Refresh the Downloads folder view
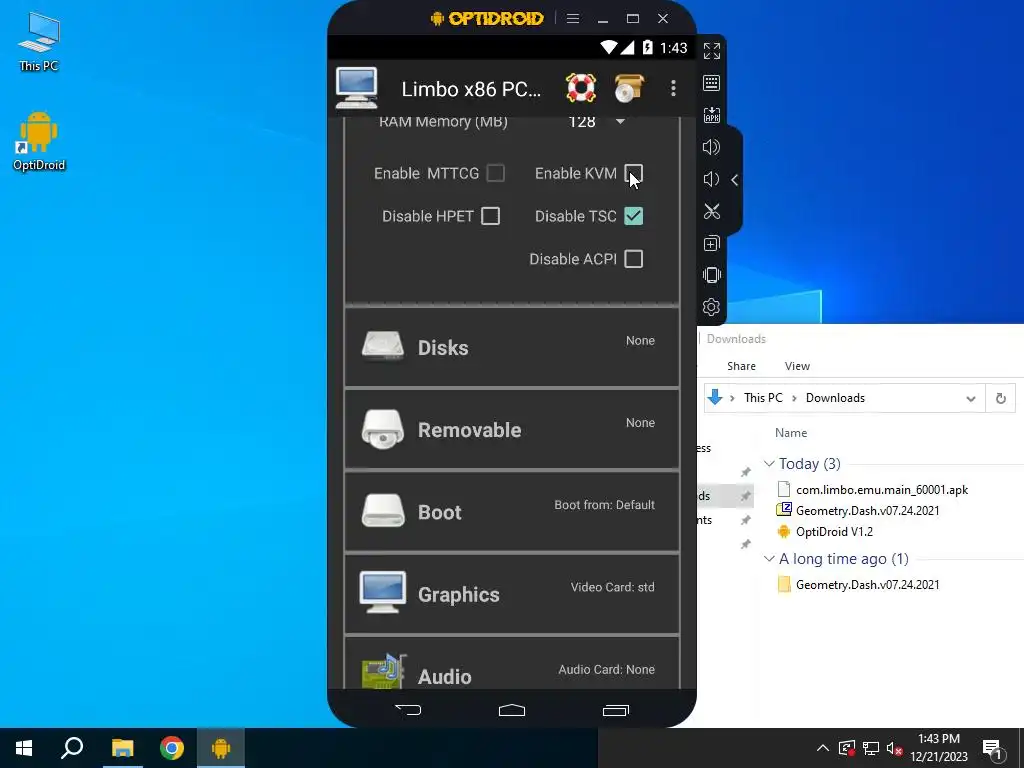Image resolution: width=1024 pixels, height=768 pixels. coord(1000,398)
